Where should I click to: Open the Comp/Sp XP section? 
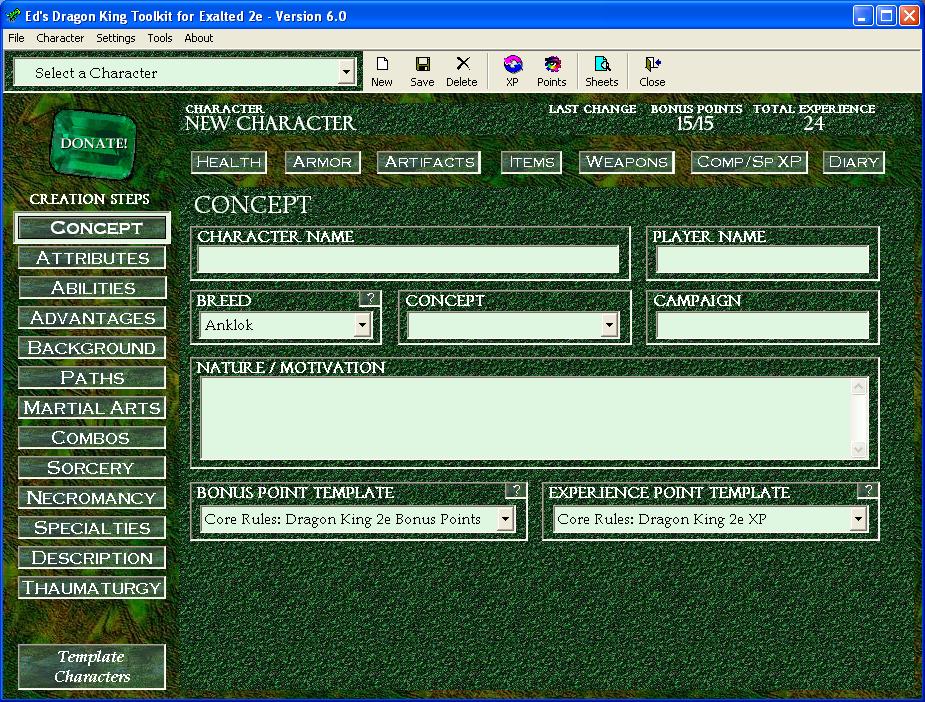coord(749,162)
